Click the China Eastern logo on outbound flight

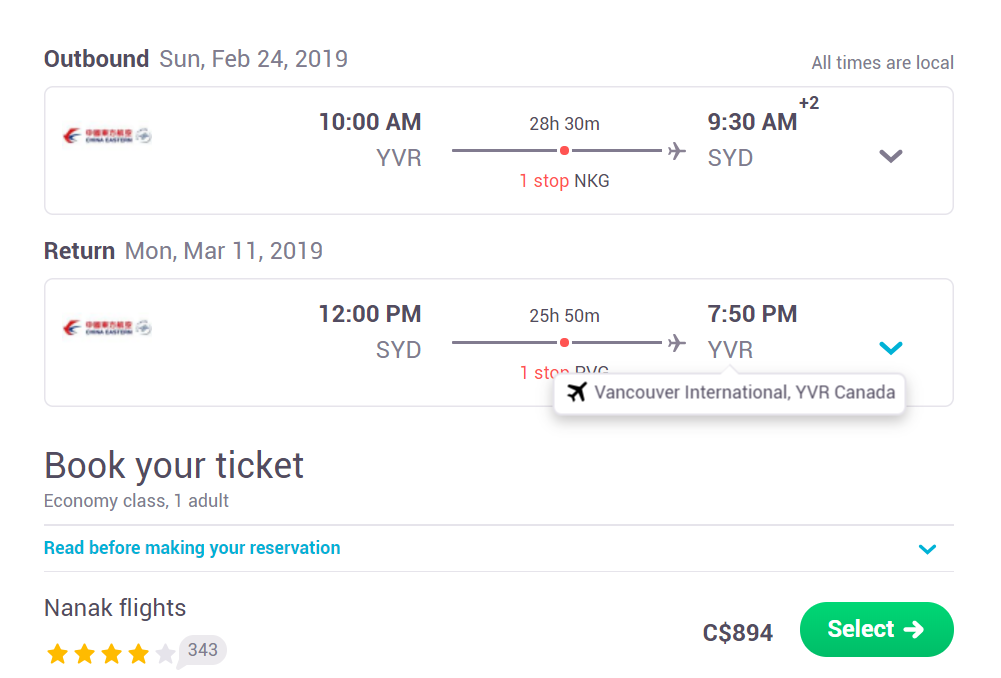[x=107, y=135]
